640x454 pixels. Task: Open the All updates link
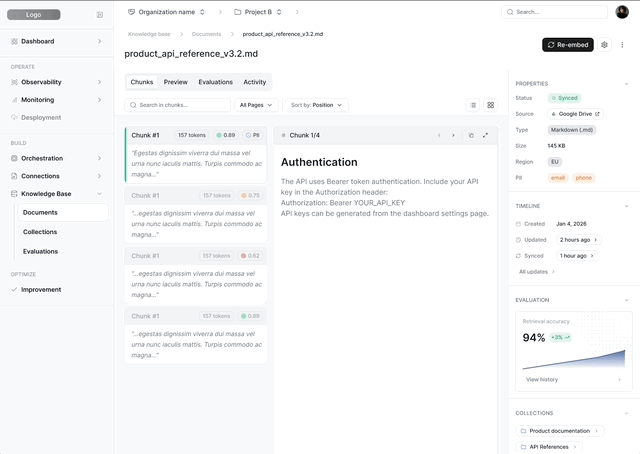[x=537, y=272]
